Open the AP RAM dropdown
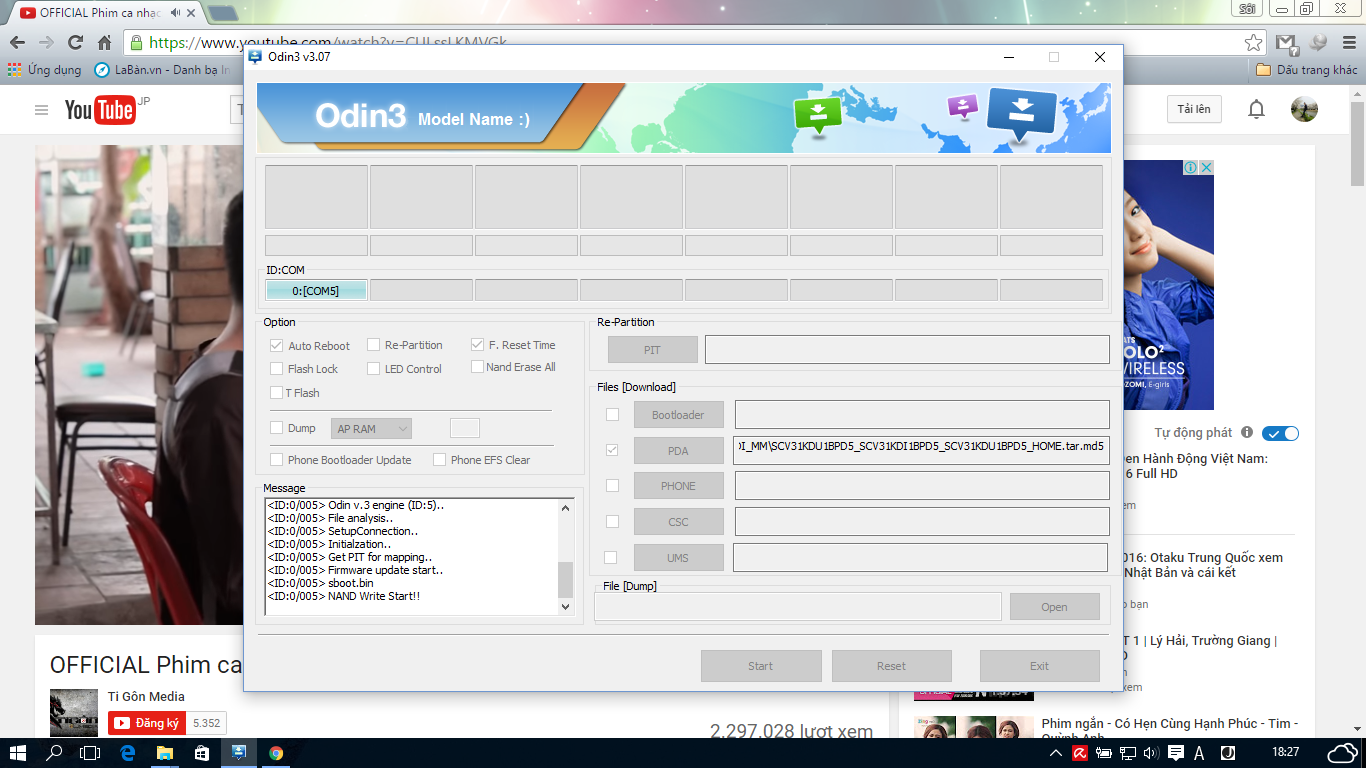This screenshot has height=768, width=1366. click(371, 429)
